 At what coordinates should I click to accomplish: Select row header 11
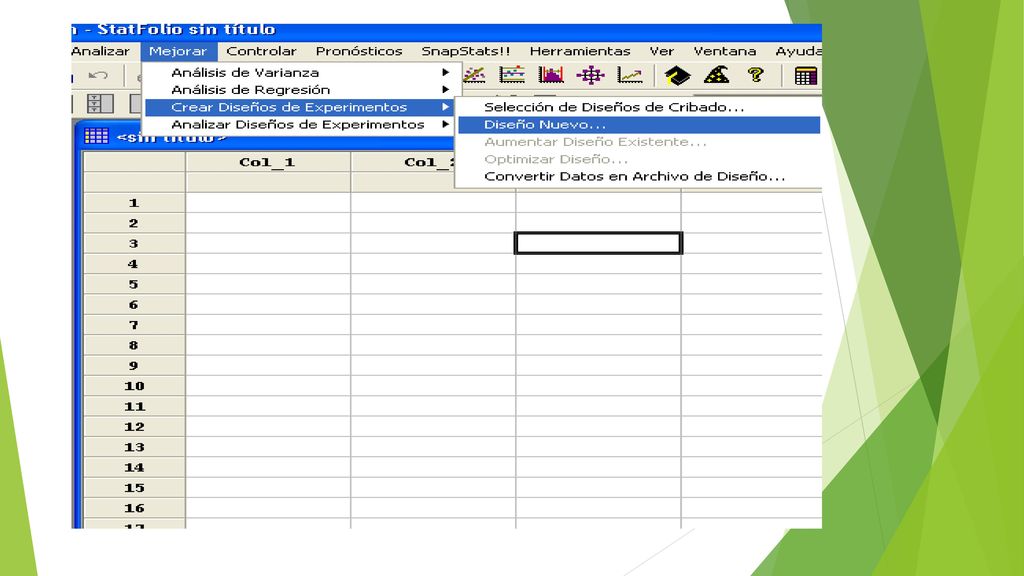click(x=134, y=406)
